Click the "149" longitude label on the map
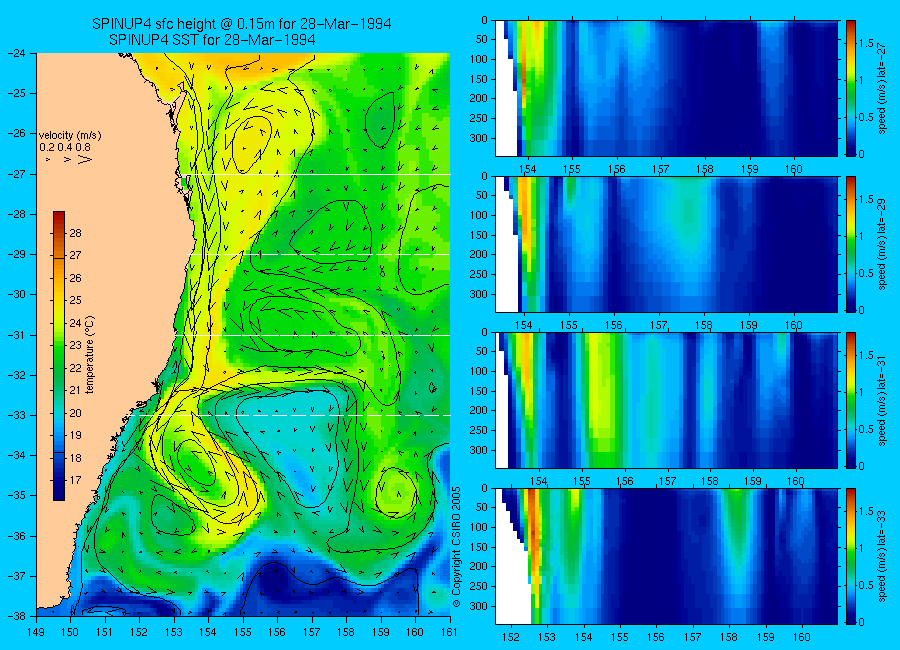The image size is (900, 650). pos(36,632)
